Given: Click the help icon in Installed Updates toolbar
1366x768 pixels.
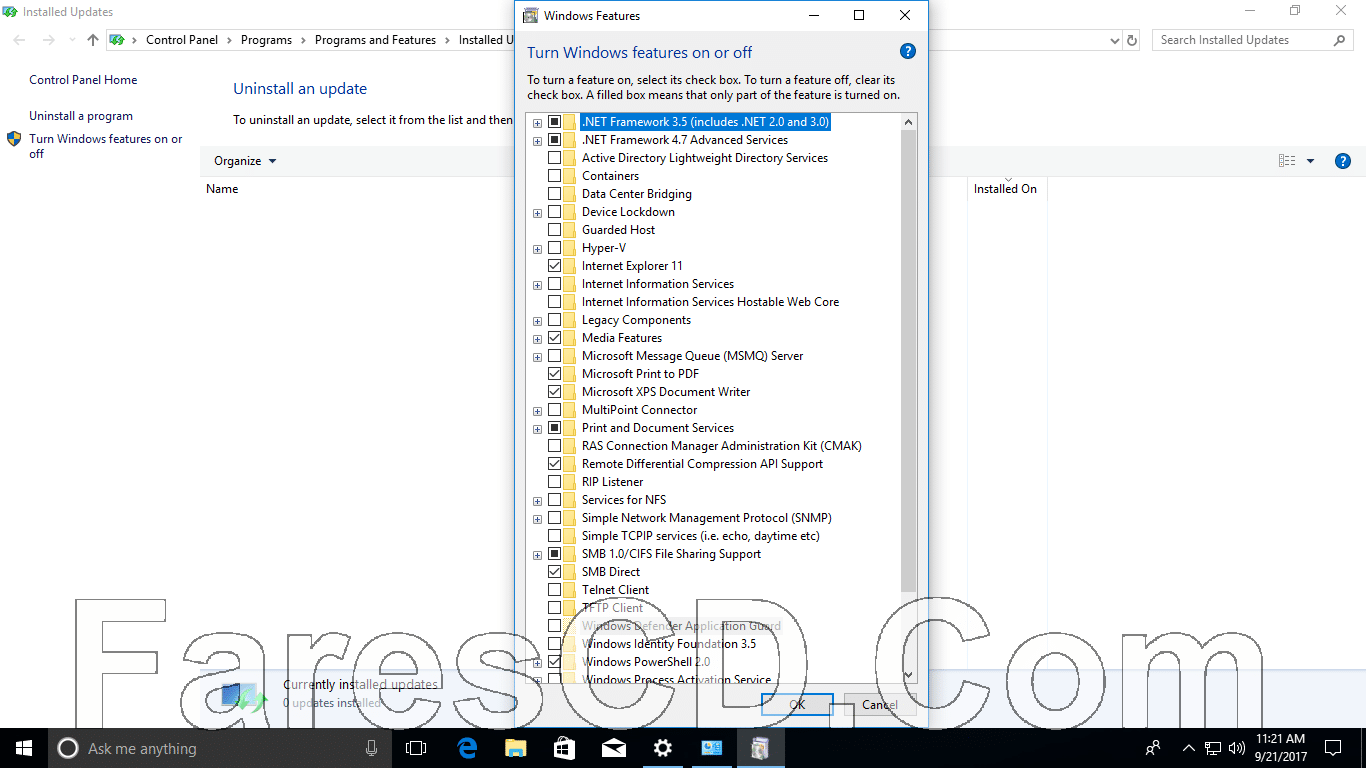Looking at the screenshot, I should 1343,161.
